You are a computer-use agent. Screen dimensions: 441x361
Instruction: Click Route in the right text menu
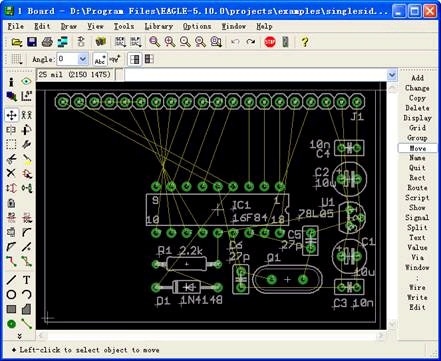click(x=417, y=188)
